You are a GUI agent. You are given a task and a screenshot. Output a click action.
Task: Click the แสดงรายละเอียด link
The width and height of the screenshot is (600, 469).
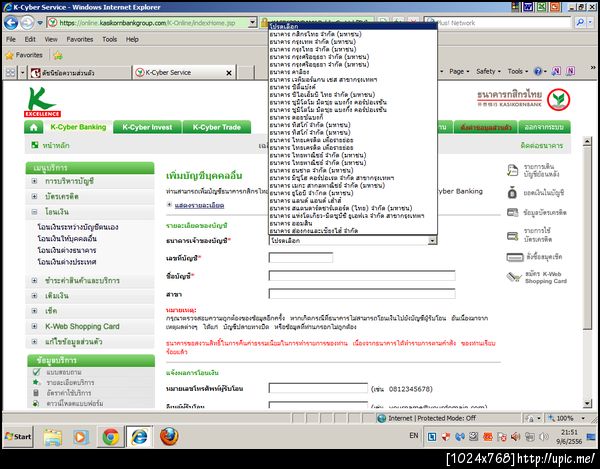tap(199, 205)
